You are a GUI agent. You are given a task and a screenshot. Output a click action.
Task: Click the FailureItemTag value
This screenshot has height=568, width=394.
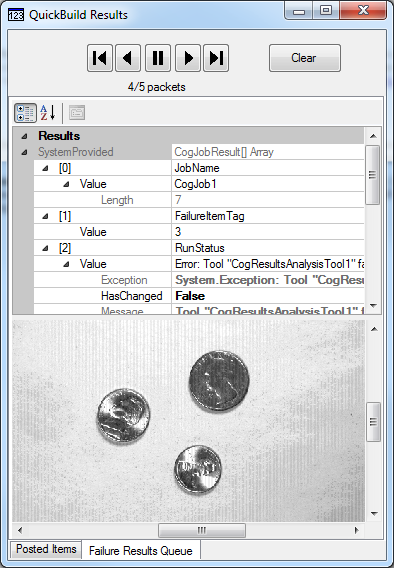[x=268, y=216]
